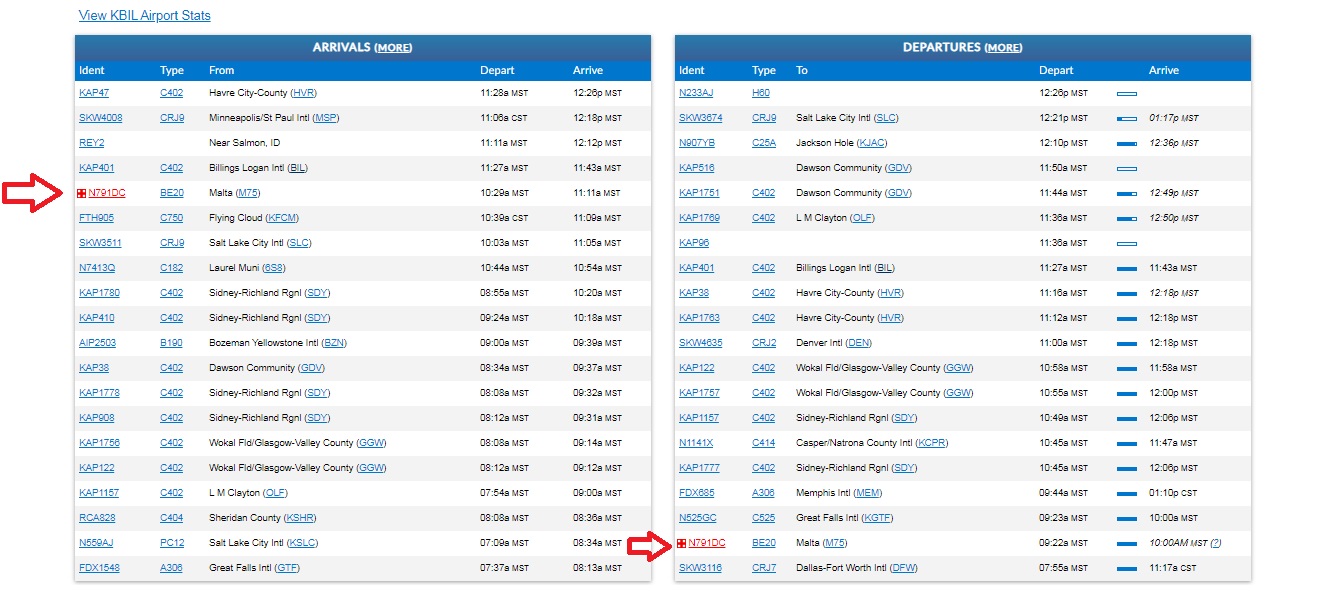
Task: Open arrival flight AIP2503
Action: coord(97,343)
